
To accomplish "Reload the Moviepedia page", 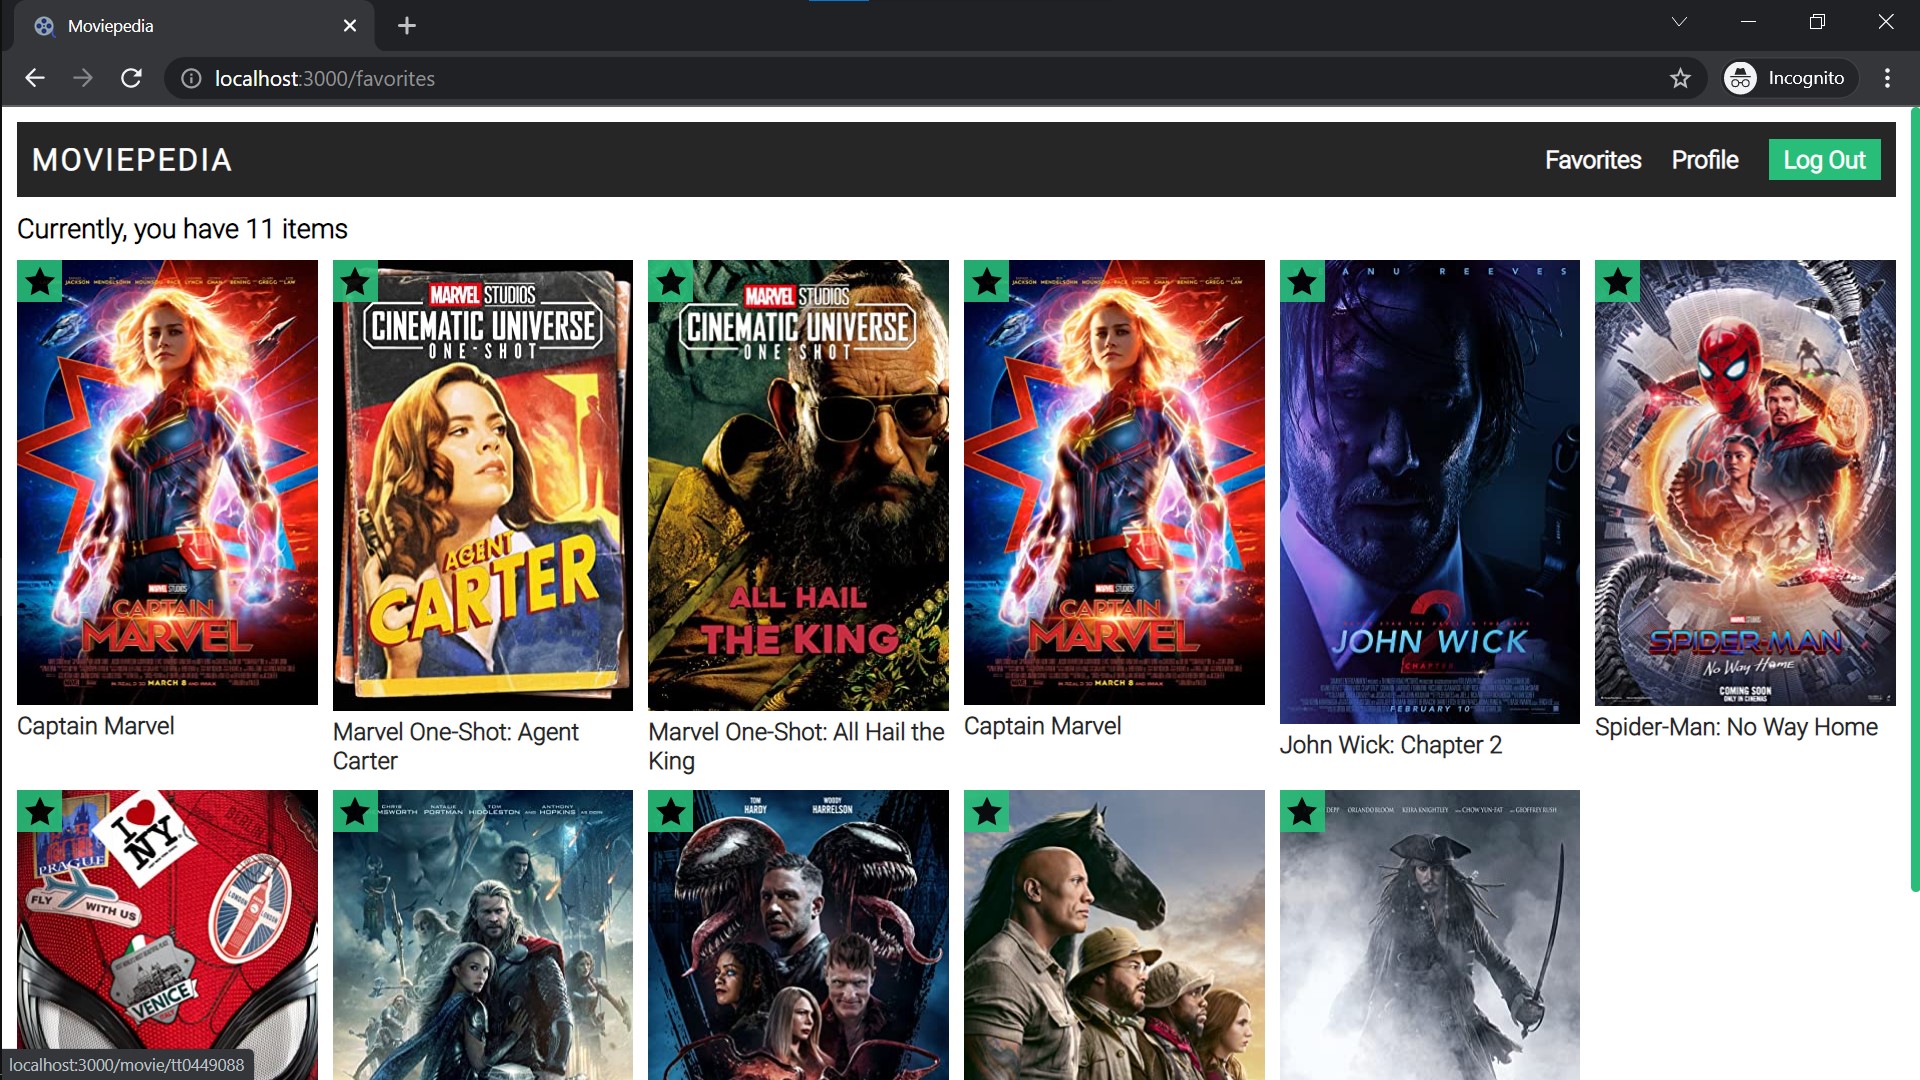I will [131, 78].
